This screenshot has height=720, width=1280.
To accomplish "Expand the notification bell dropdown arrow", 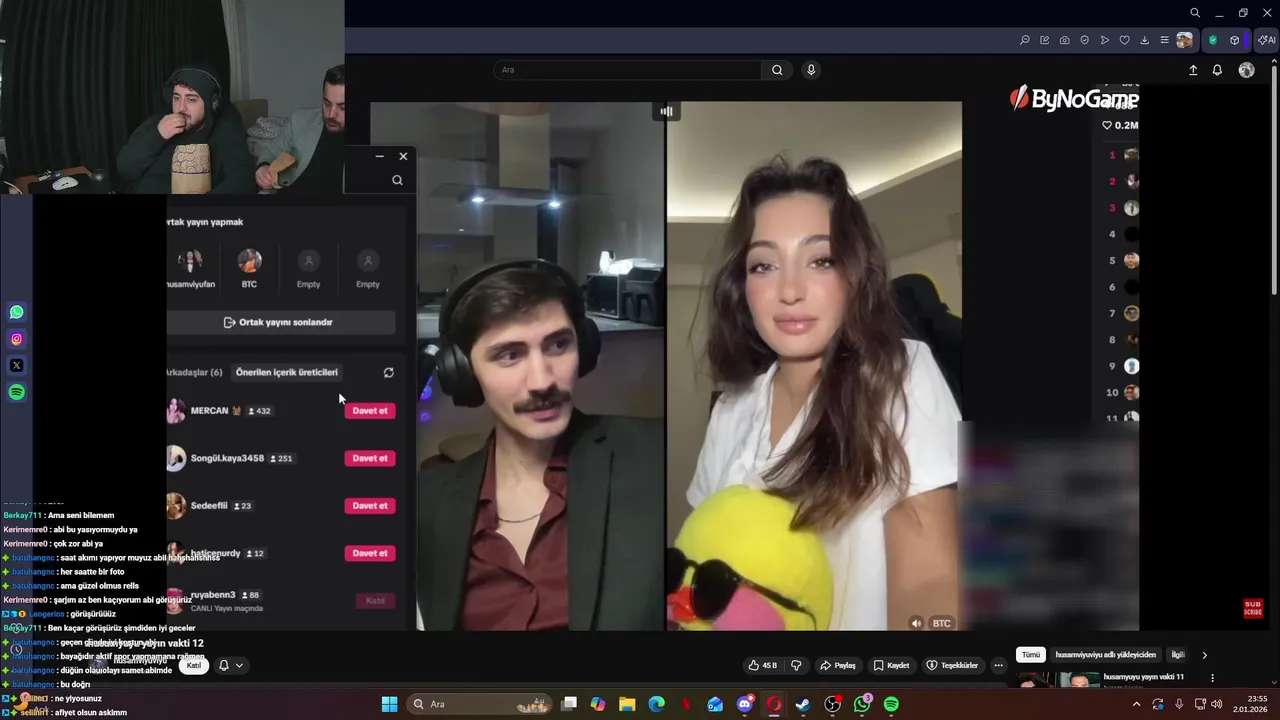I will [239, 665].
